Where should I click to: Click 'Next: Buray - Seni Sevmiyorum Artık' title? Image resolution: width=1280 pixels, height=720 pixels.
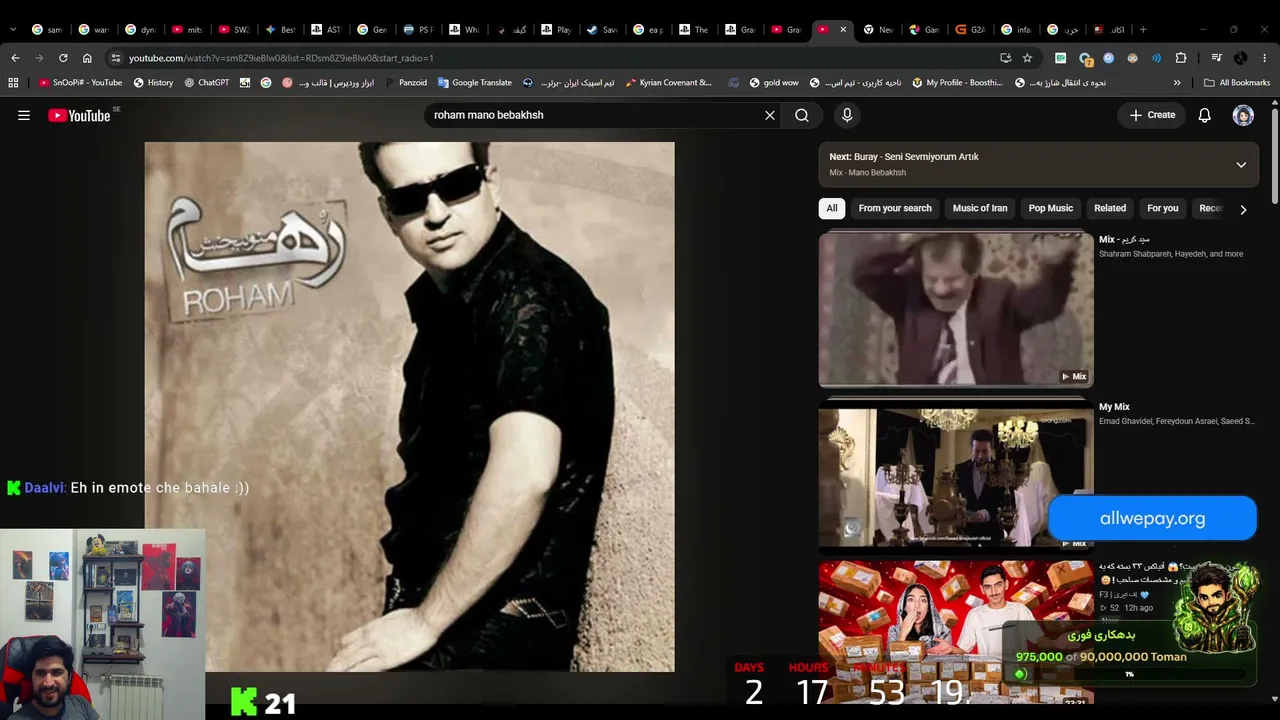904,157
